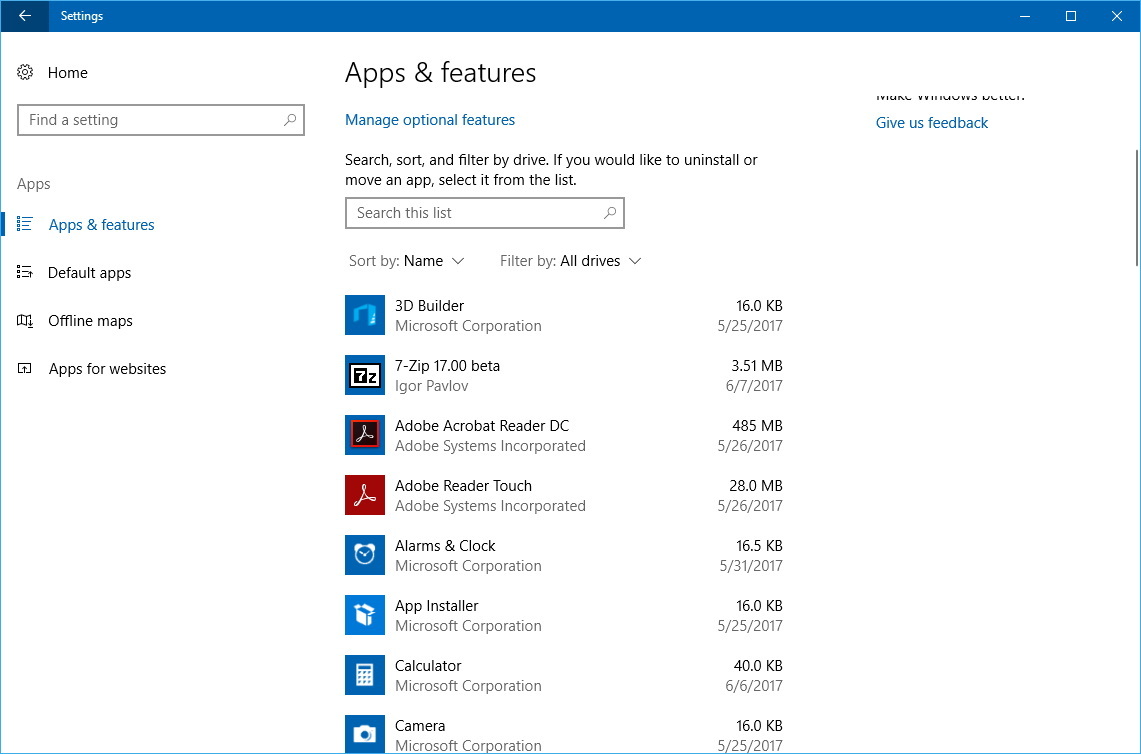
Task: Open Apps for websites settings
Action: [x=107, y=368]
